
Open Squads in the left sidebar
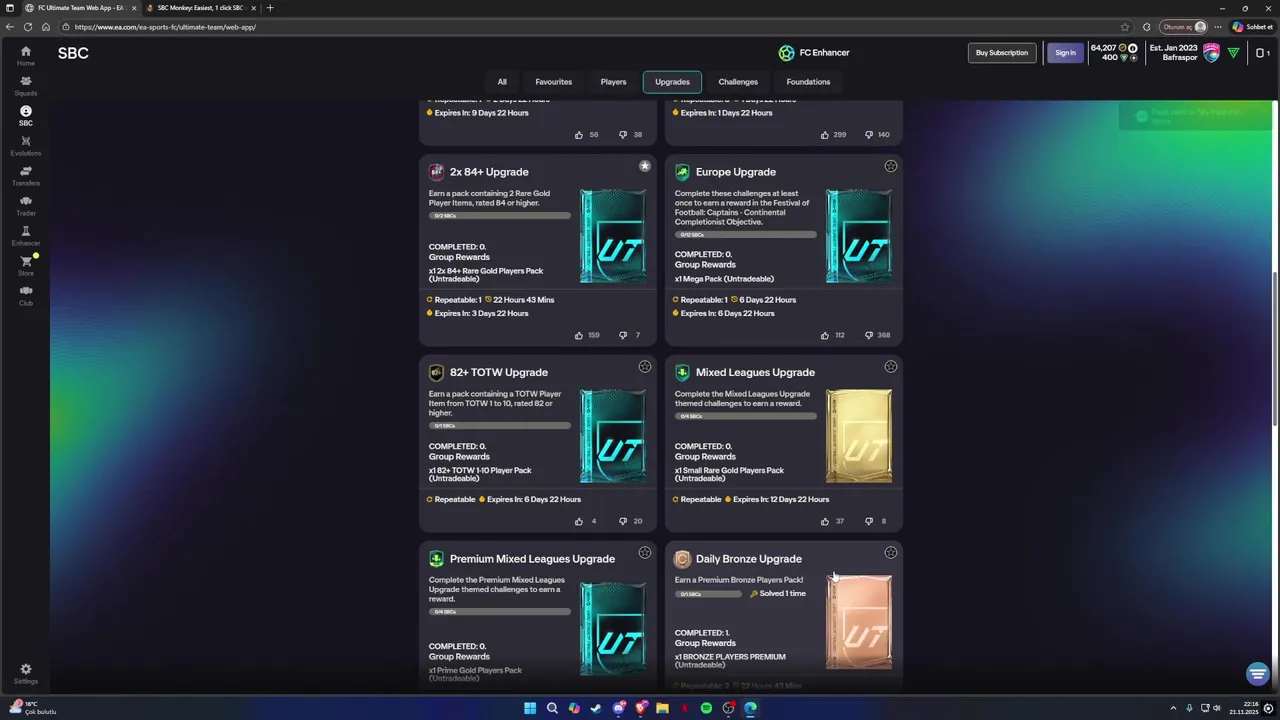pos(25,86)
